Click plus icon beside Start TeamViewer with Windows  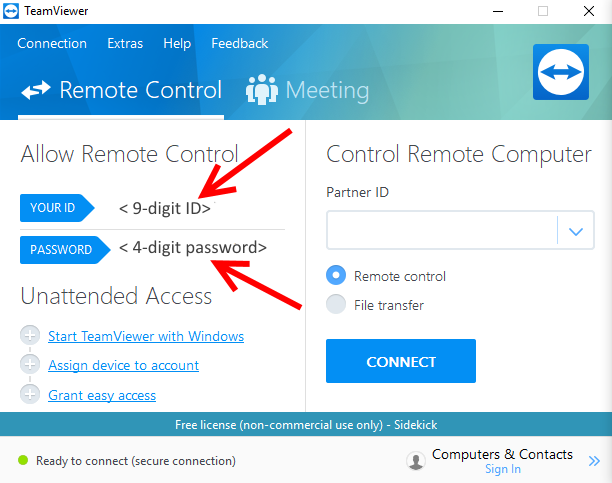(x=30, y=335)
